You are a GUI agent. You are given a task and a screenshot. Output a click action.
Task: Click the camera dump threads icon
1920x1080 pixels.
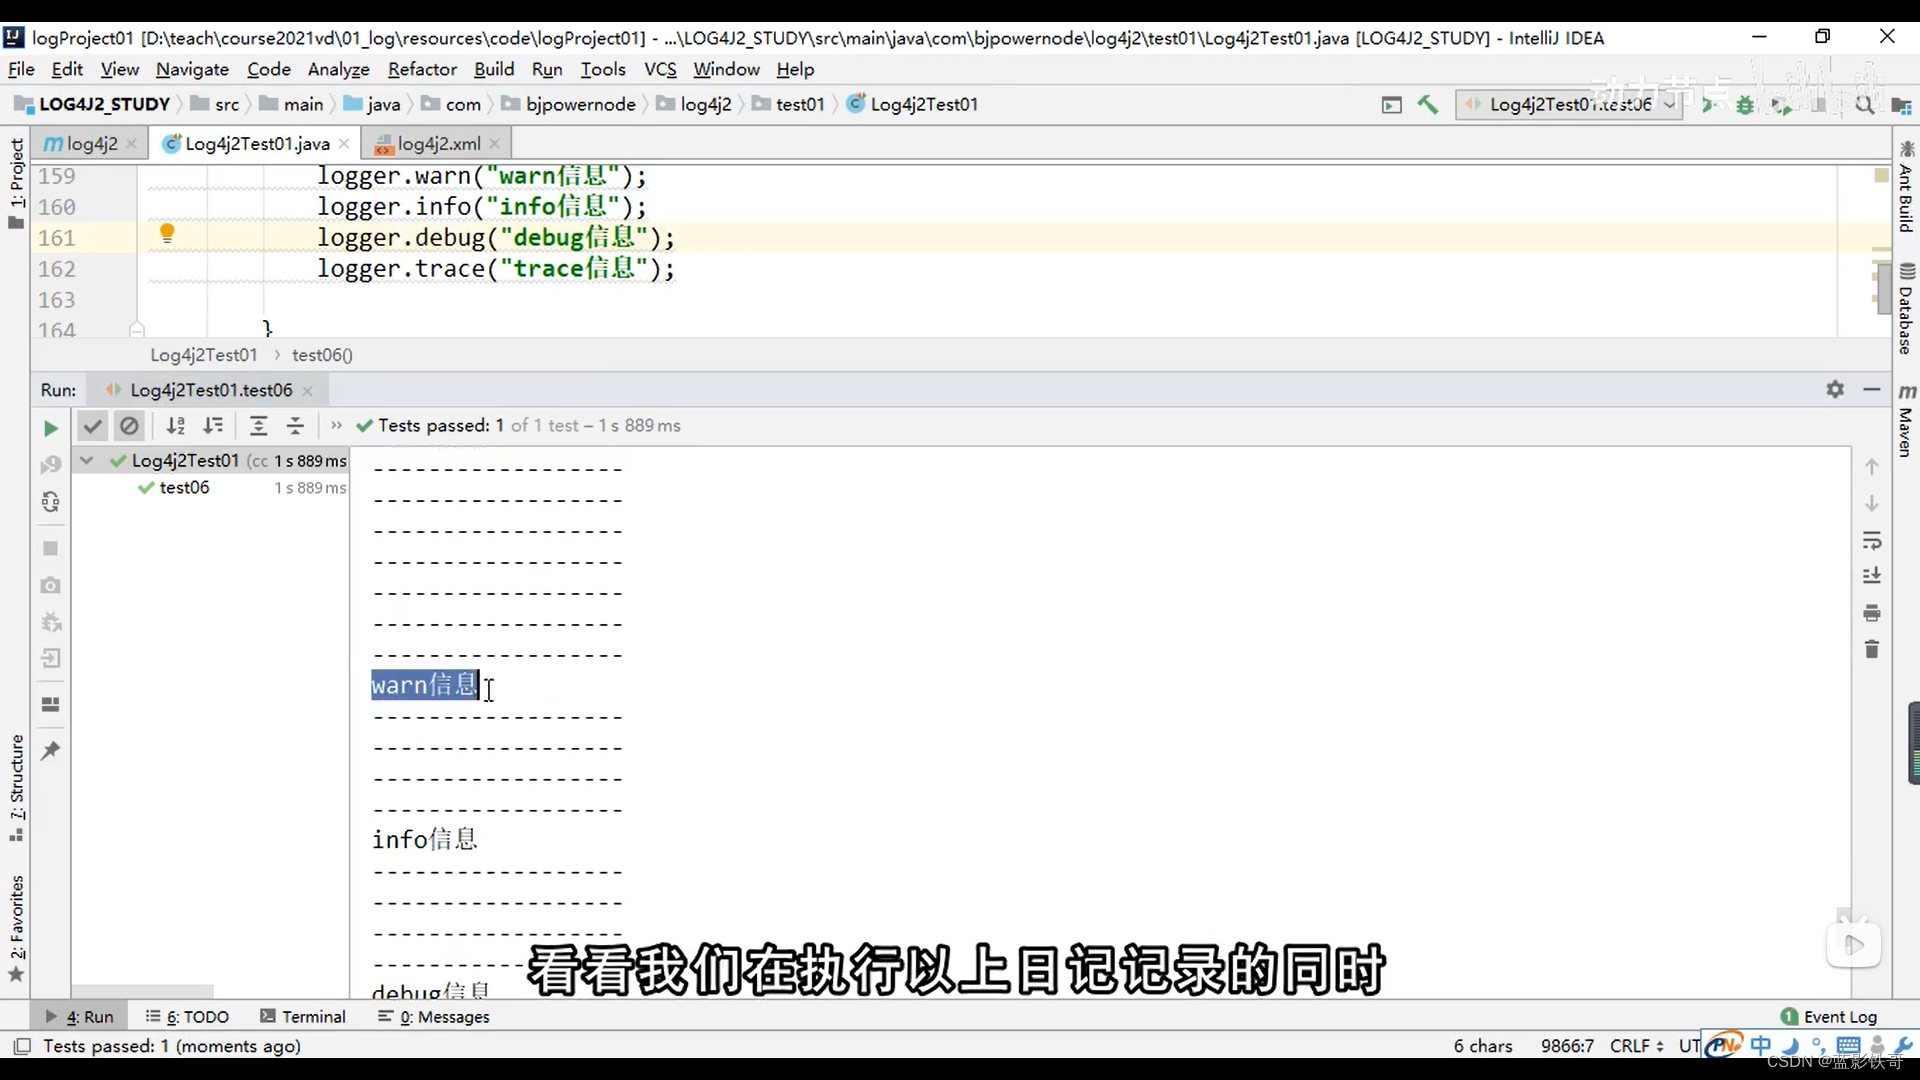tap(51, 585)
